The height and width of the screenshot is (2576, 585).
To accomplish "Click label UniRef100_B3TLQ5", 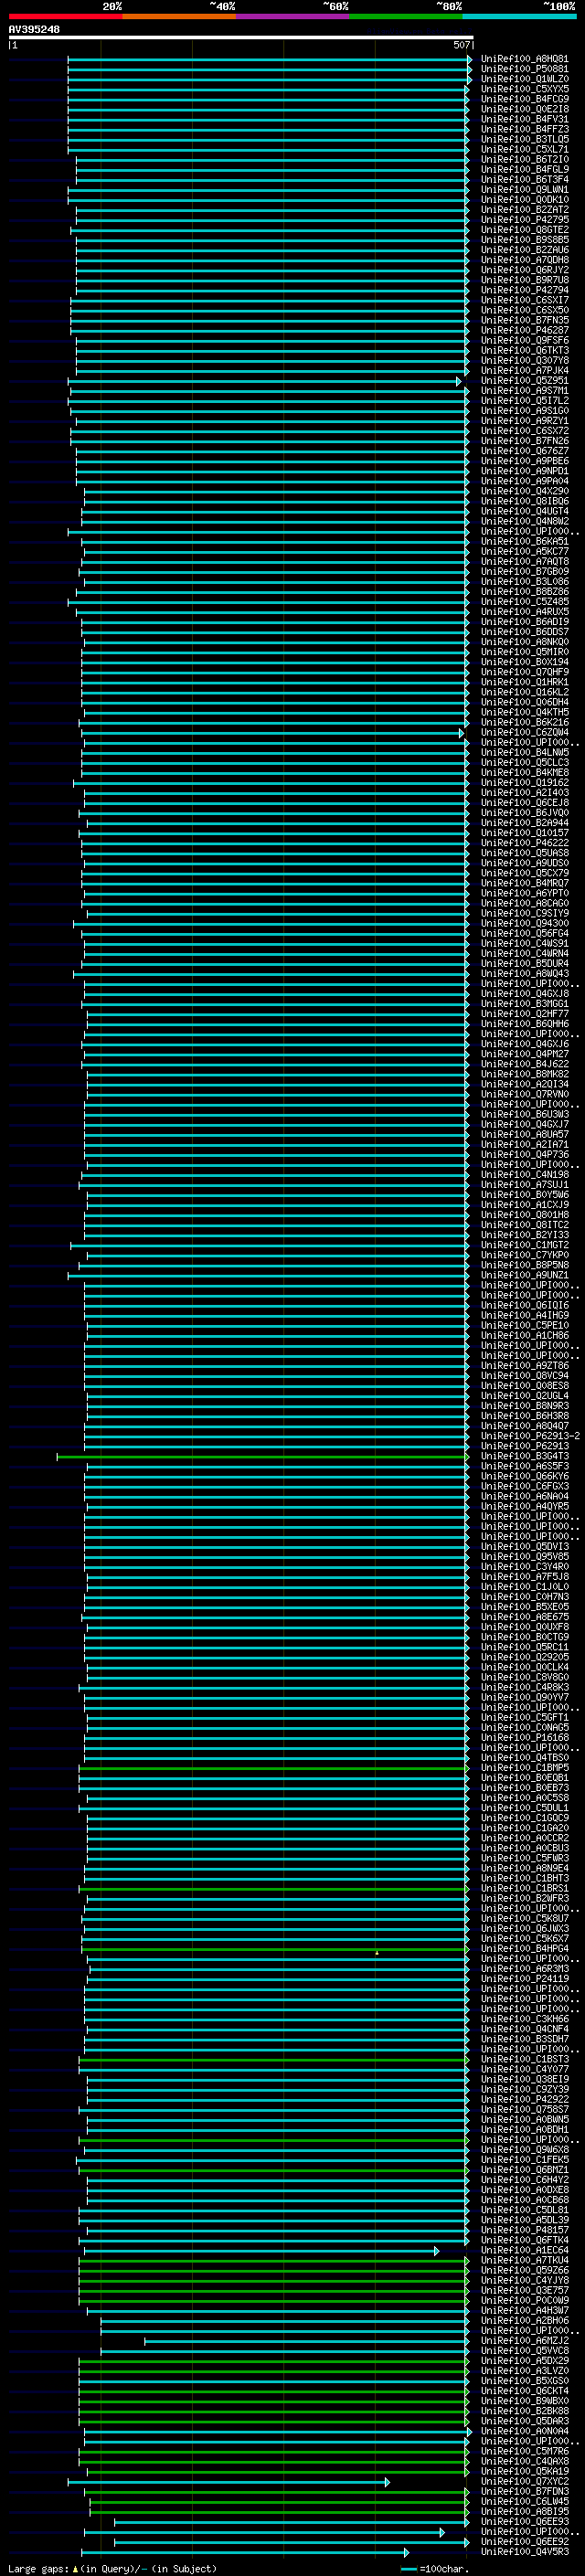I will click(524, 139).
